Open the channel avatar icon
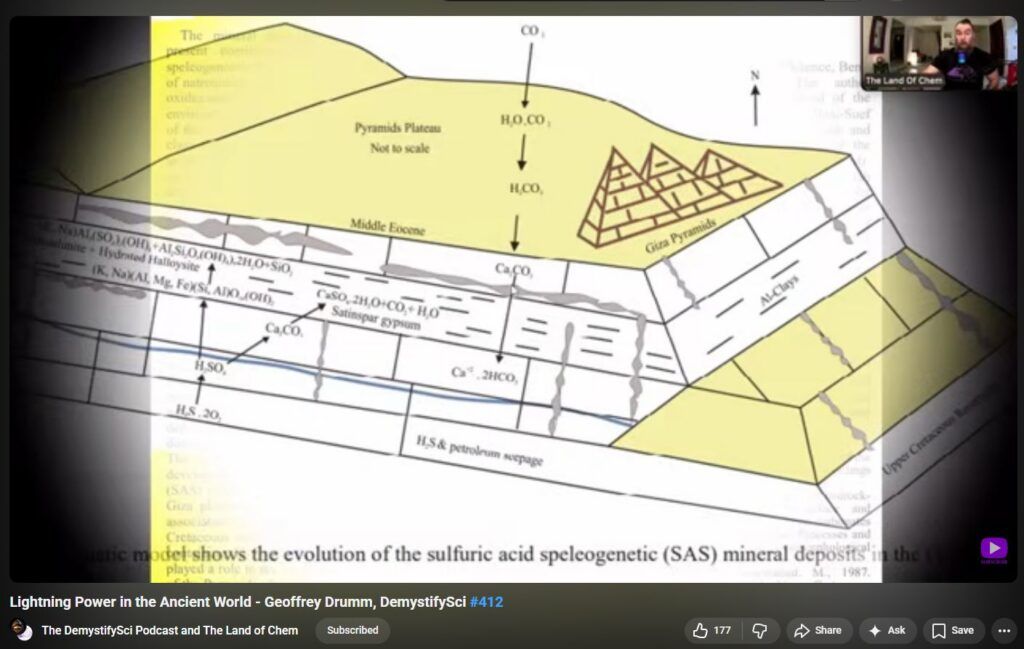 [21, 630]
